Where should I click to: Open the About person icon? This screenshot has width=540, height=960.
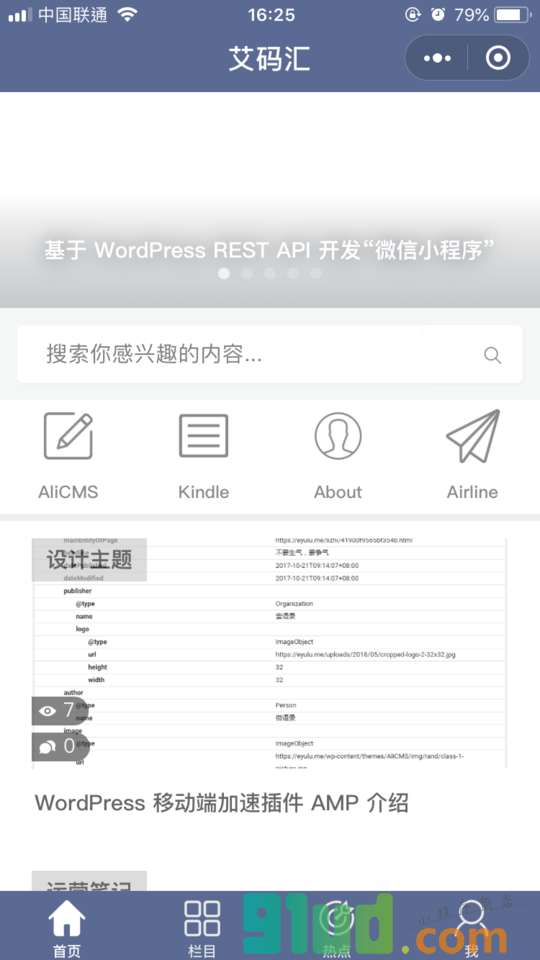point(338,436)
